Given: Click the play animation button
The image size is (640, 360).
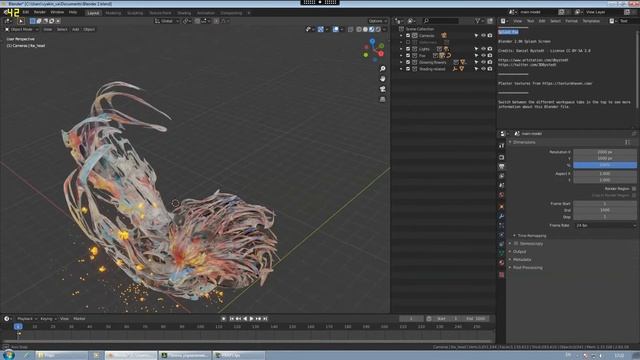Looking at the screenshot, I should pos(251,319).
